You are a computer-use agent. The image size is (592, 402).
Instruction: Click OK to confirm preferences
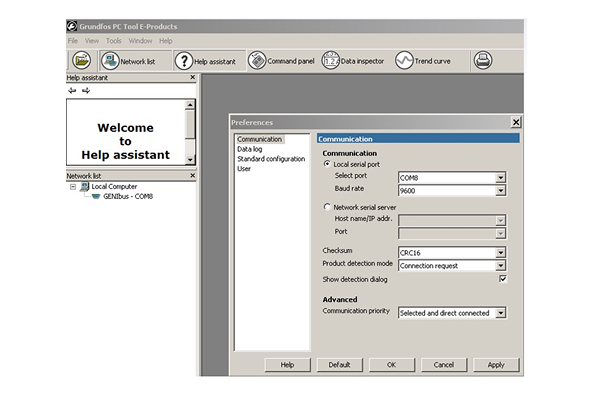click(392, 365)
